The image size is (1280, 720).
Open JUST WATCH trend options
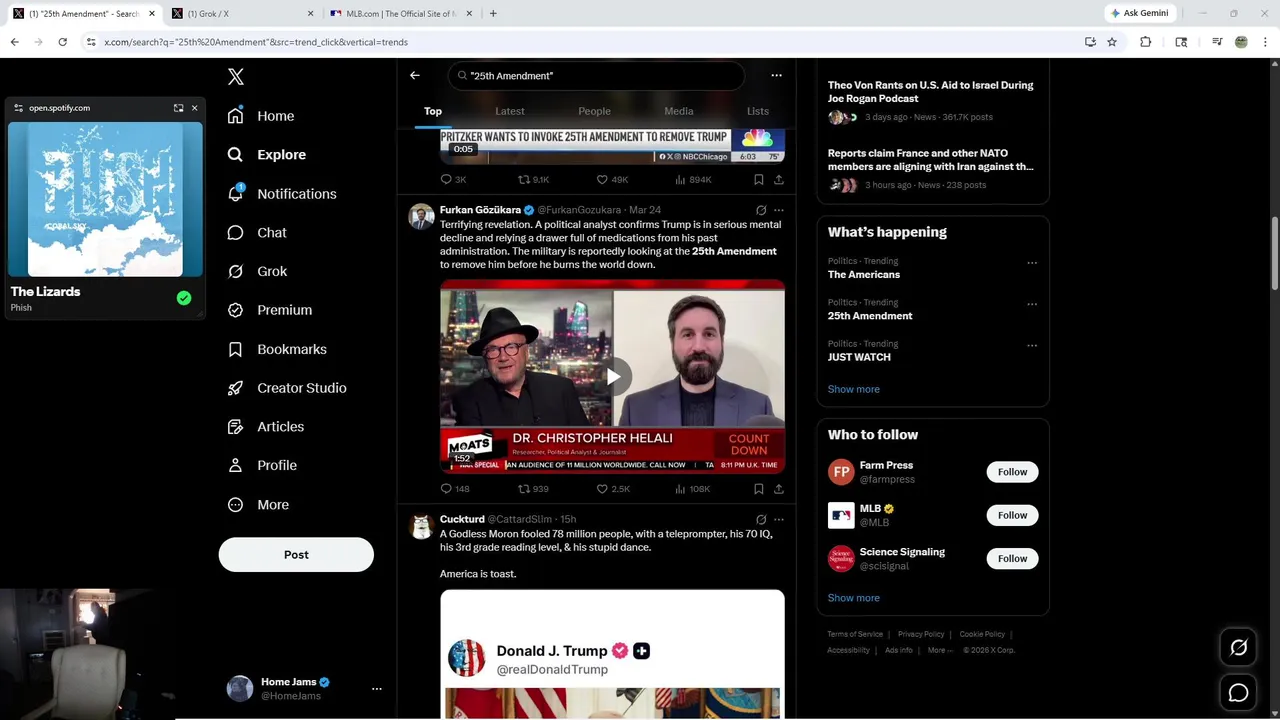pos(1032,346)
